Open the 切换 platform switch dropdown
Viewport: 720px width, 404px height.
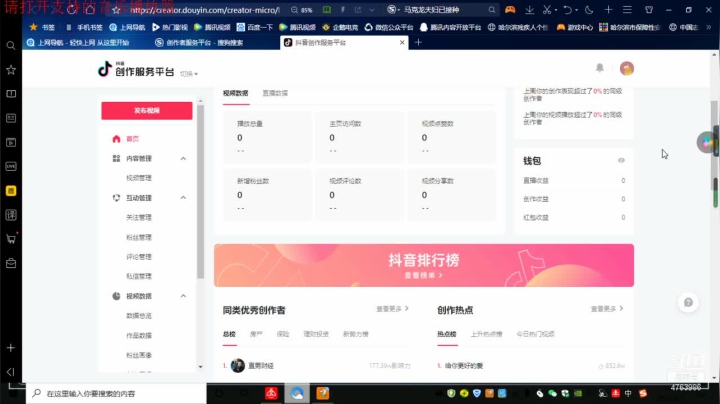click(189, 73)
